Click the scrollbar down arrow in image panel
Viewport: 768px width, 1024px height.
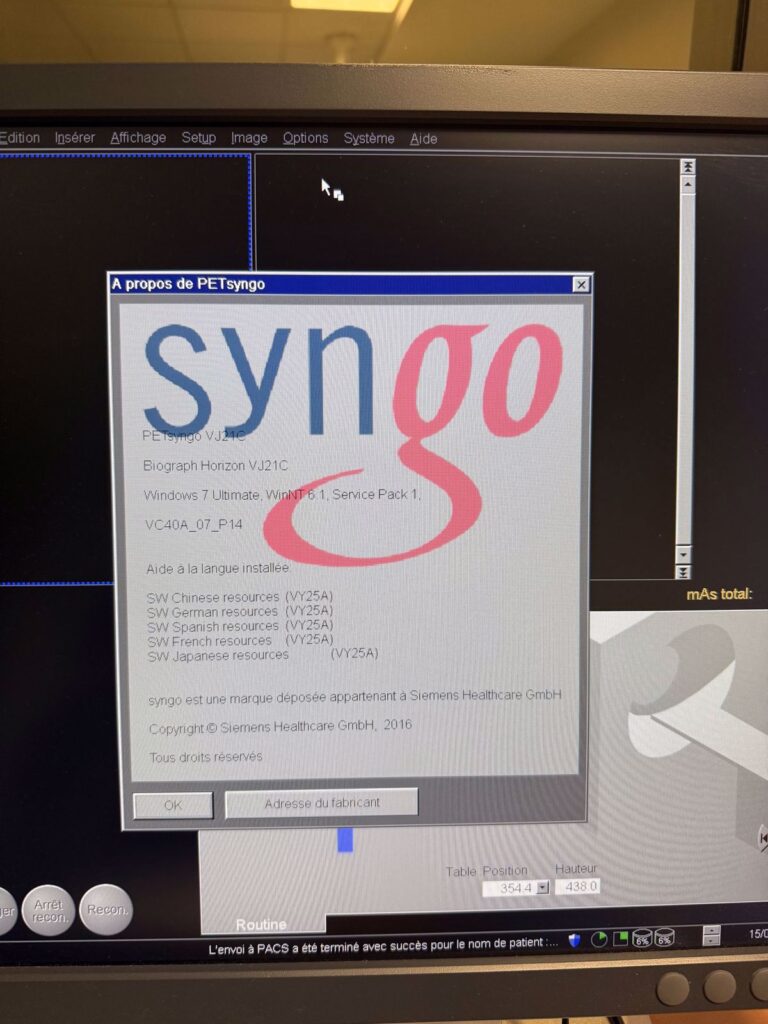pos(684,554)
